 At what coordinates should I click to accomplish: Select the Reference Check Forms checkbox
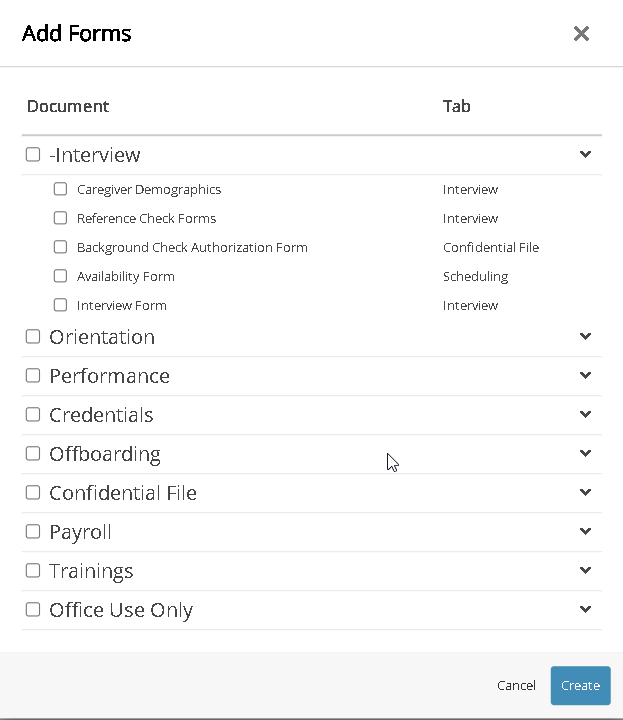pos(61,218)
